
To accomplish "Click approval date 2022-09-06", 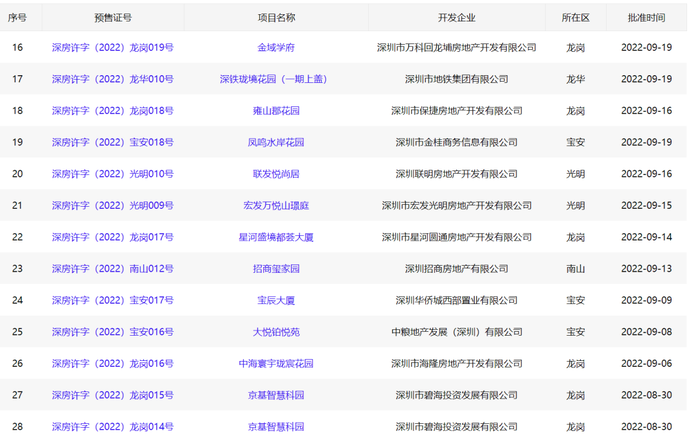I will (x=646, y=363).
